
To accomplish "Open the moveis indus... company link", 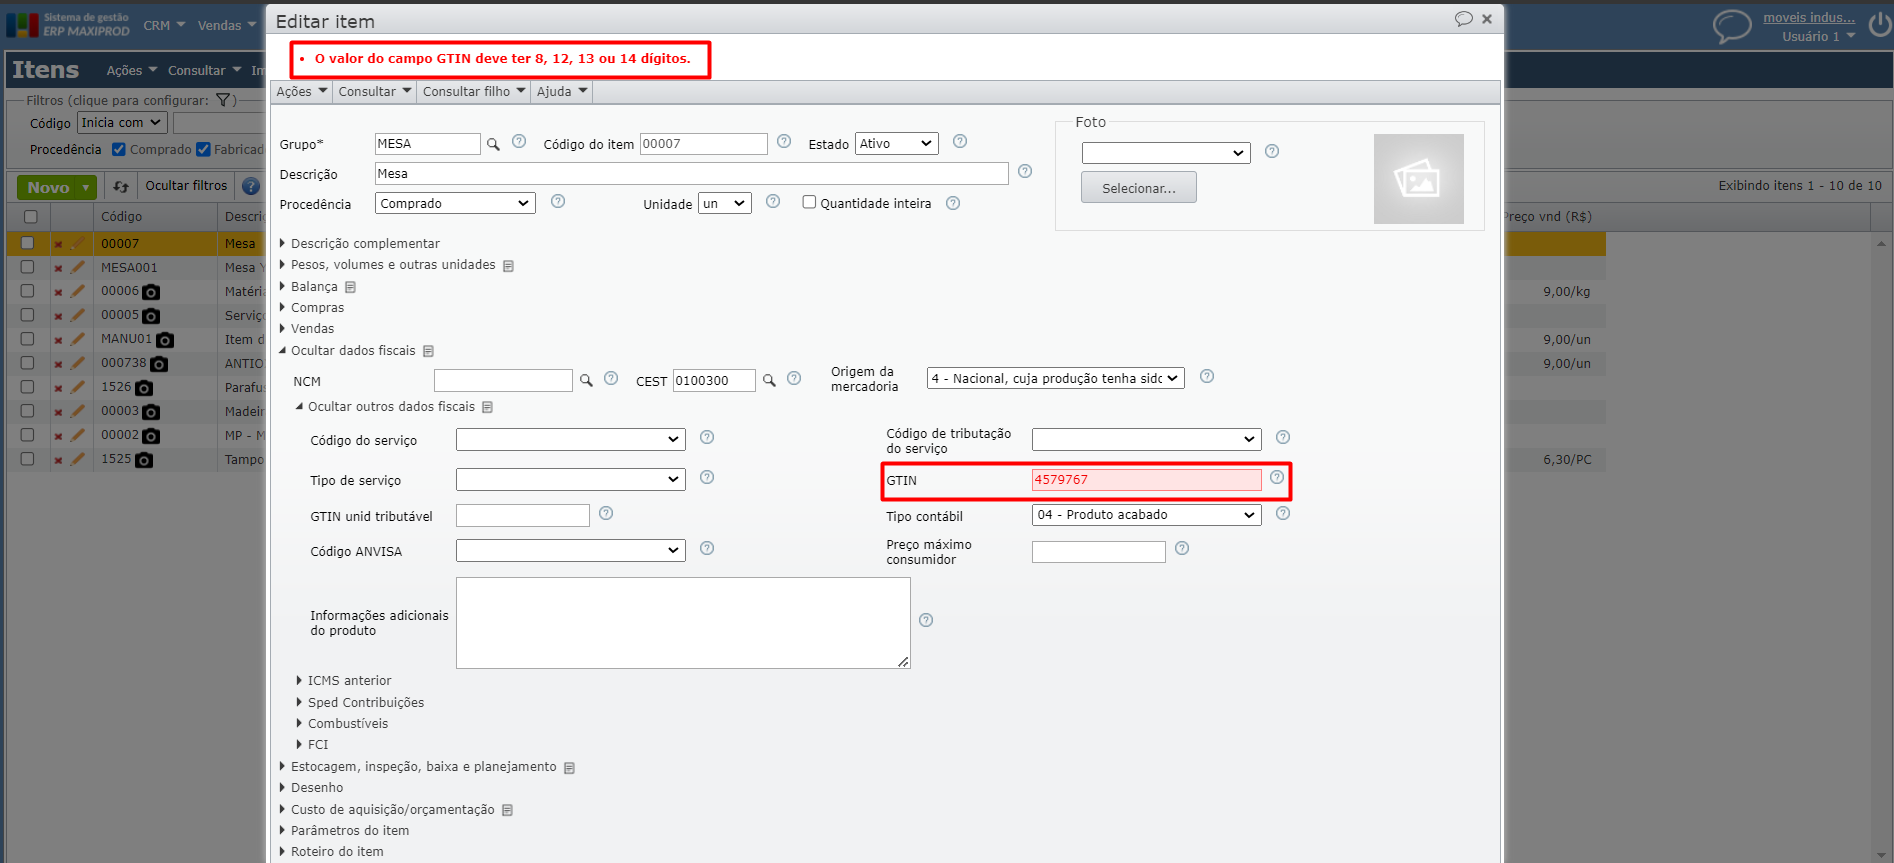I will point(1808,18).
